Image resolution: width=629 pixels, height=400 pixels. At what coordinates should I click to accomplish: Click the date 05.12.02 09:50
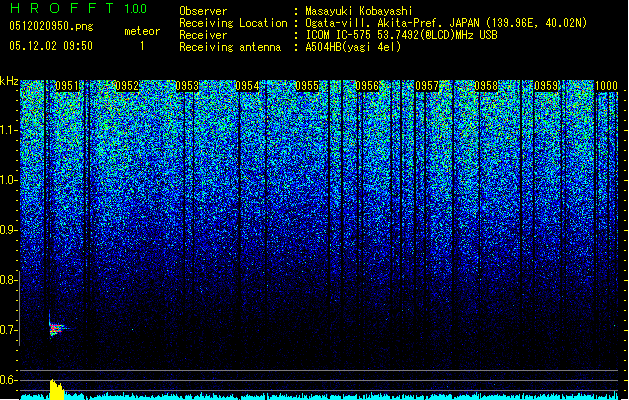click(51, 46)
